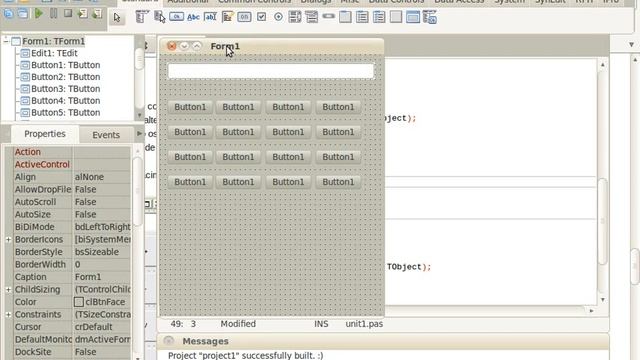Pause the running program
The image size is (640, 360).
(53, 13)
